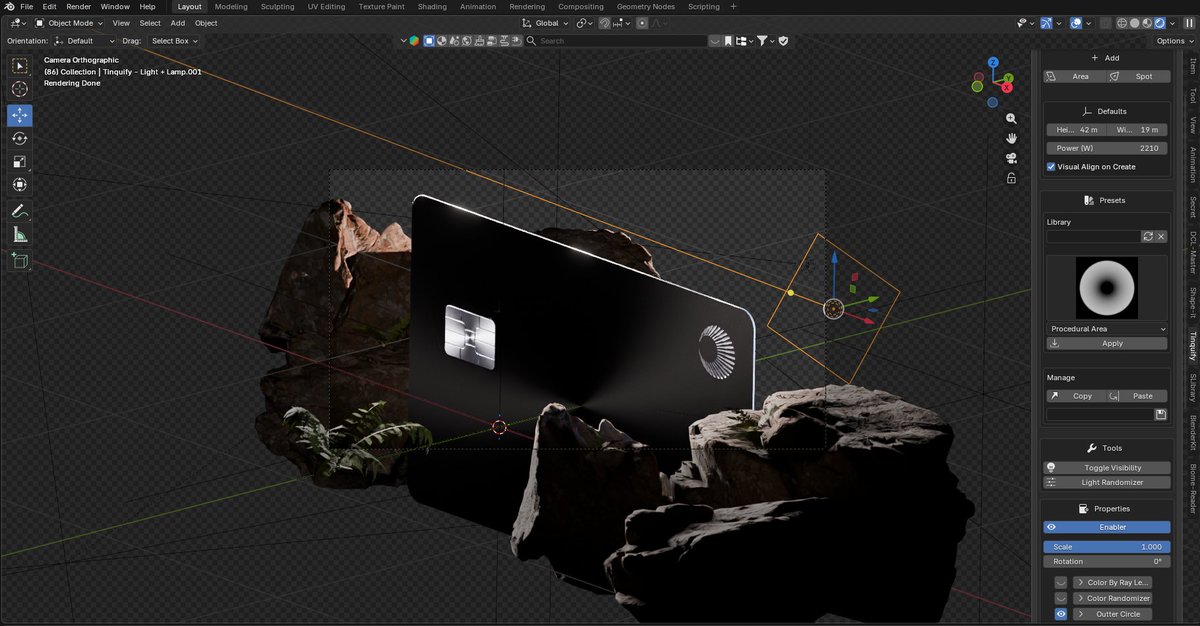Switch to material preview shading
1200x626 pixels.
coord(1148,22)
